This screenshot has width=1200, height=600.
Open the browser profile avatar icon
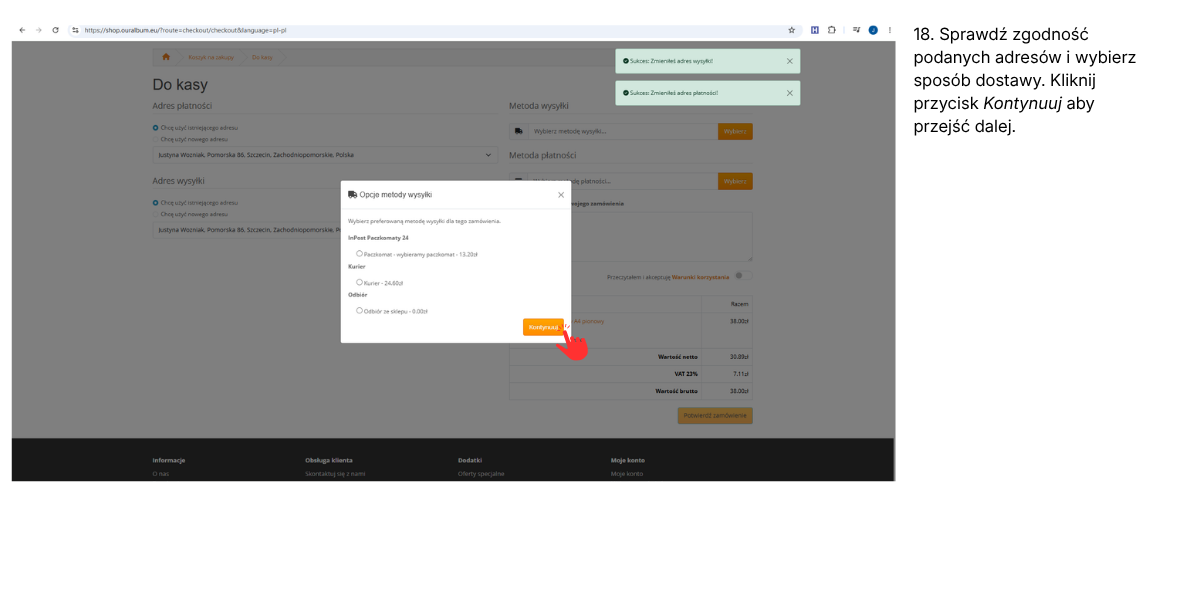coord(873,30)
